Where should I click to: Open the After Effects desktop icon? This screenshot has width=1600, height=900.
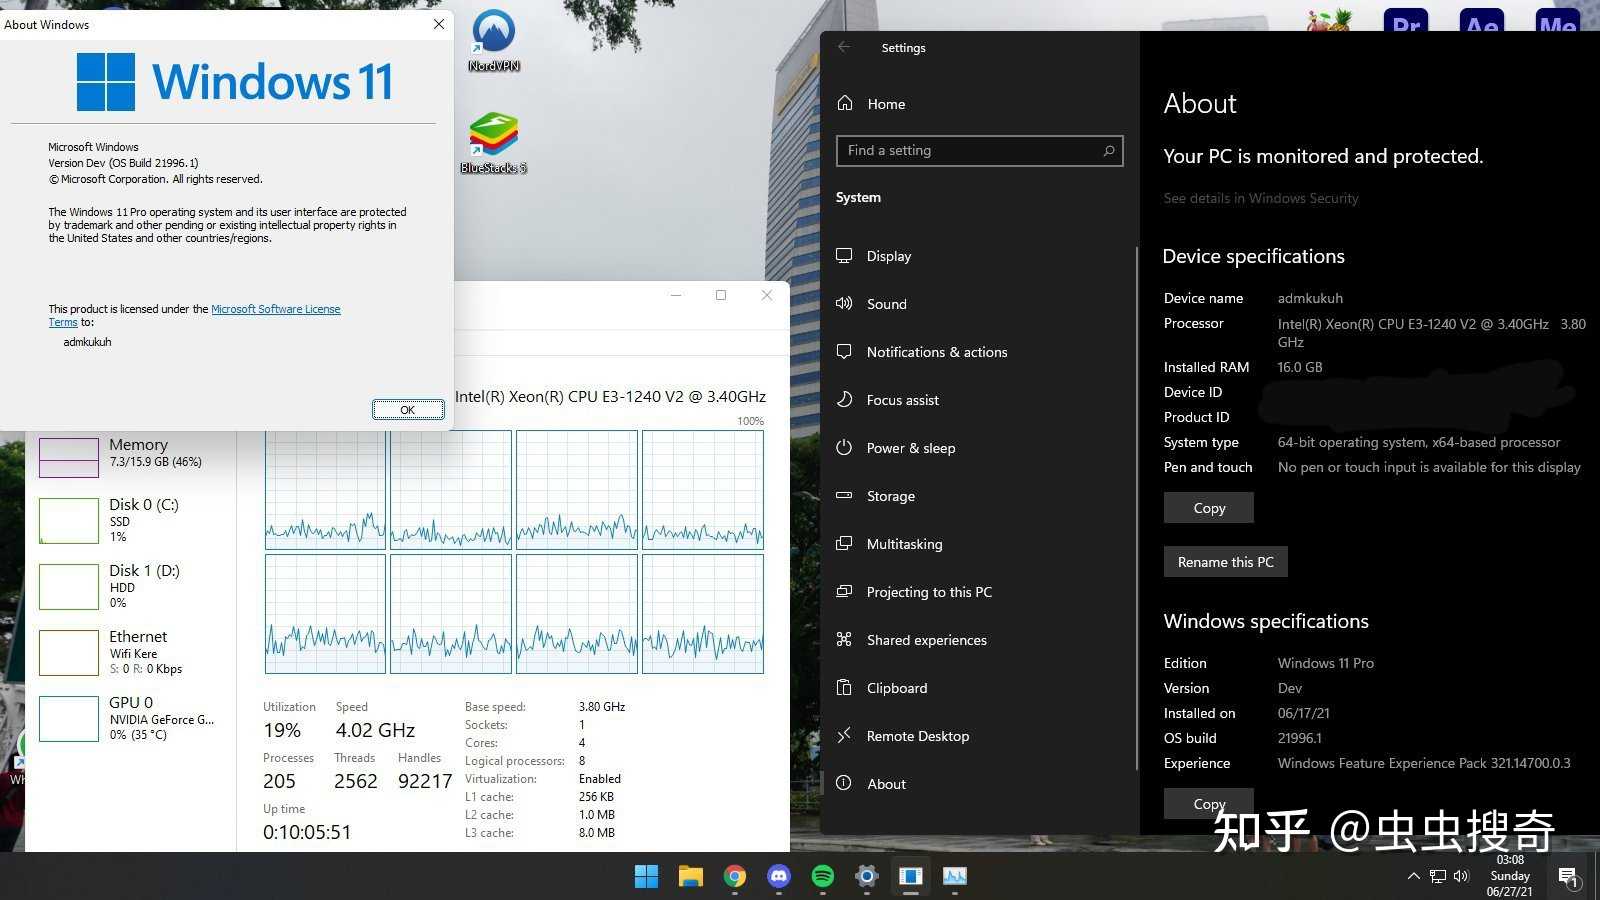click(1482, 22)
